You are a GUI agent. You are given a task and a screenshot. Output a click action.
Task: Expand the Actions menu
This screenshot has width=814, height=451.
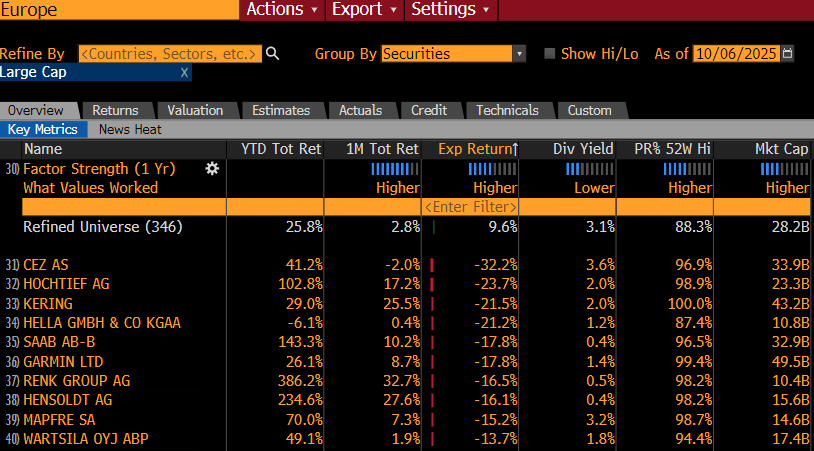[x=282, y=9]
